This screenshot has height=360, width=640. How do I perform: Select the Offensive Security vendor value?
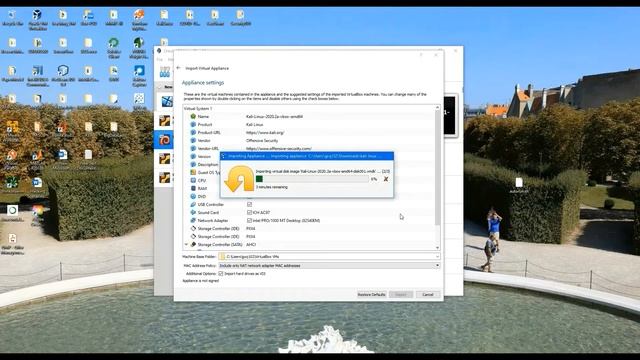262,140
